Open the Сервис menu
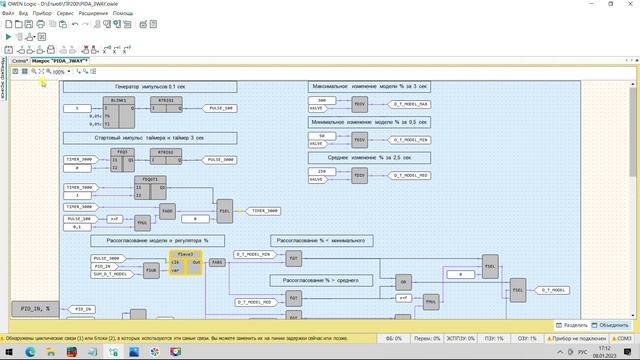The image size is (640, 360). 65,13
